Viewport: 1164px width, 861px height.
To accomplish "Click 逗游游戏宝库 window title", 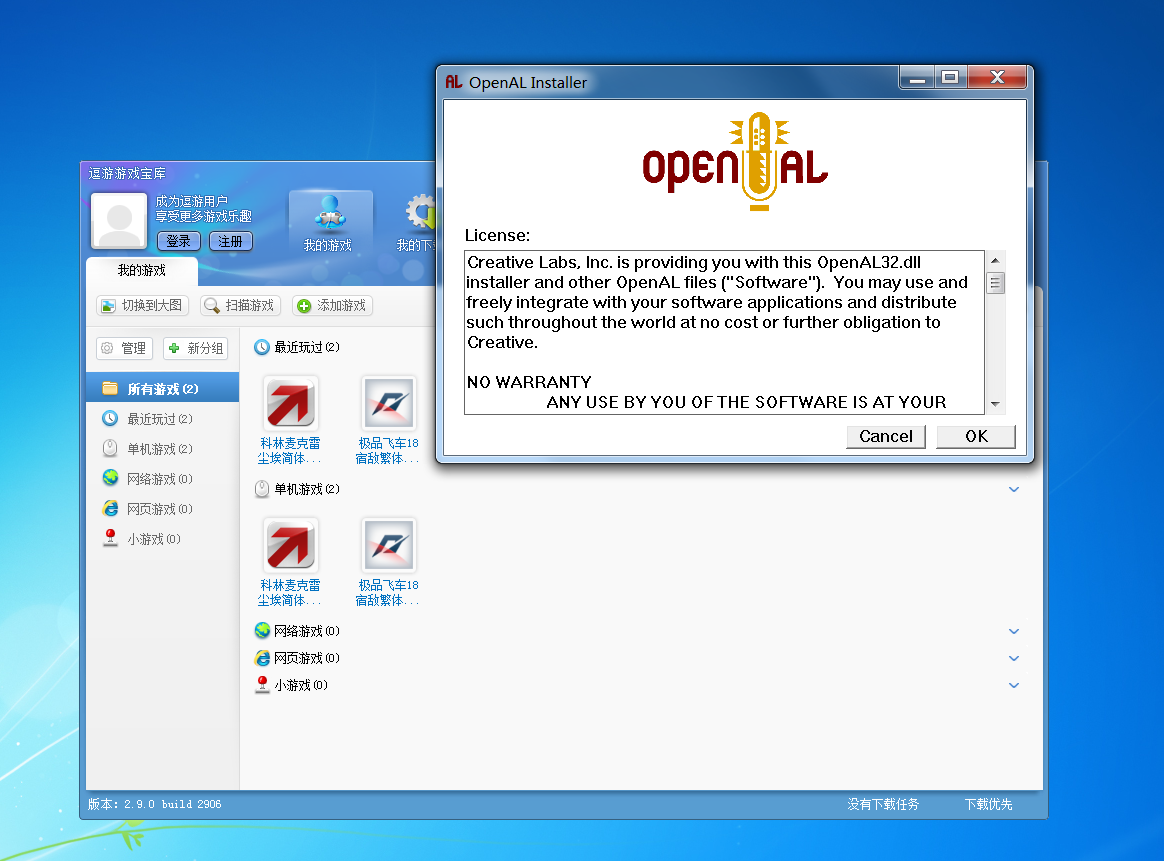I will [127, 174].
